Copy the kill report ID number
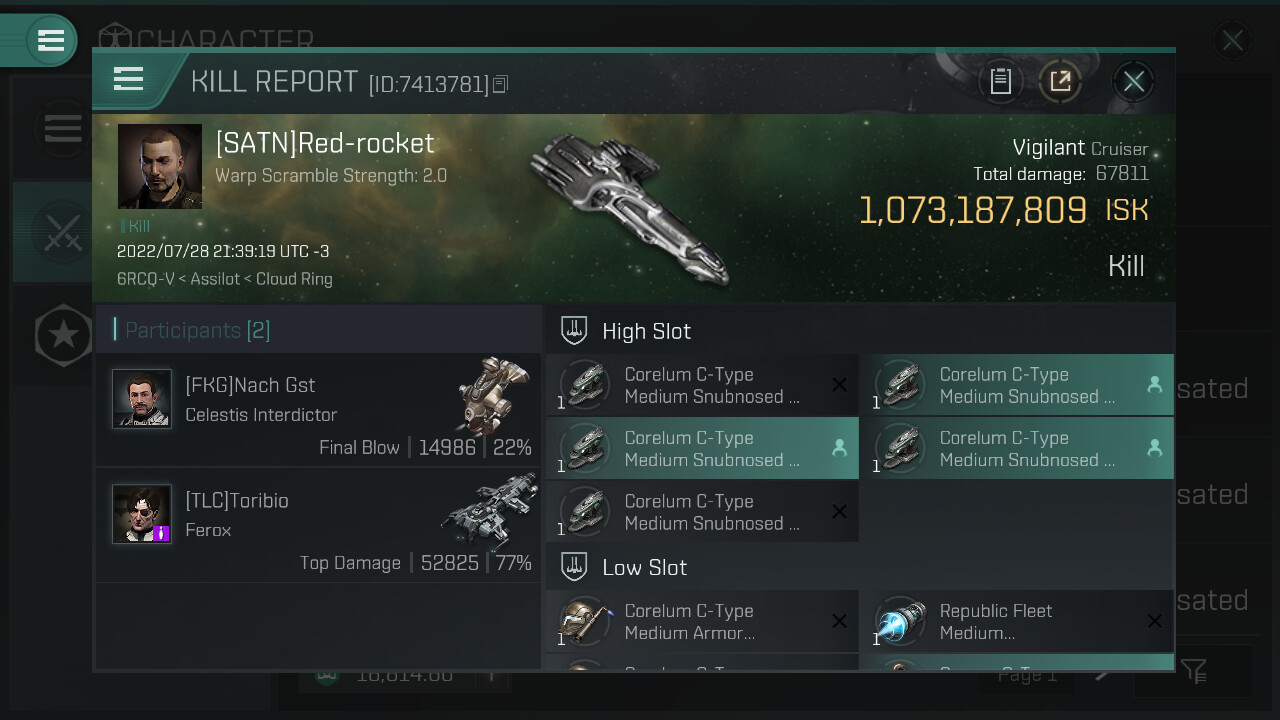1280x720 pixels. [501, 84]
